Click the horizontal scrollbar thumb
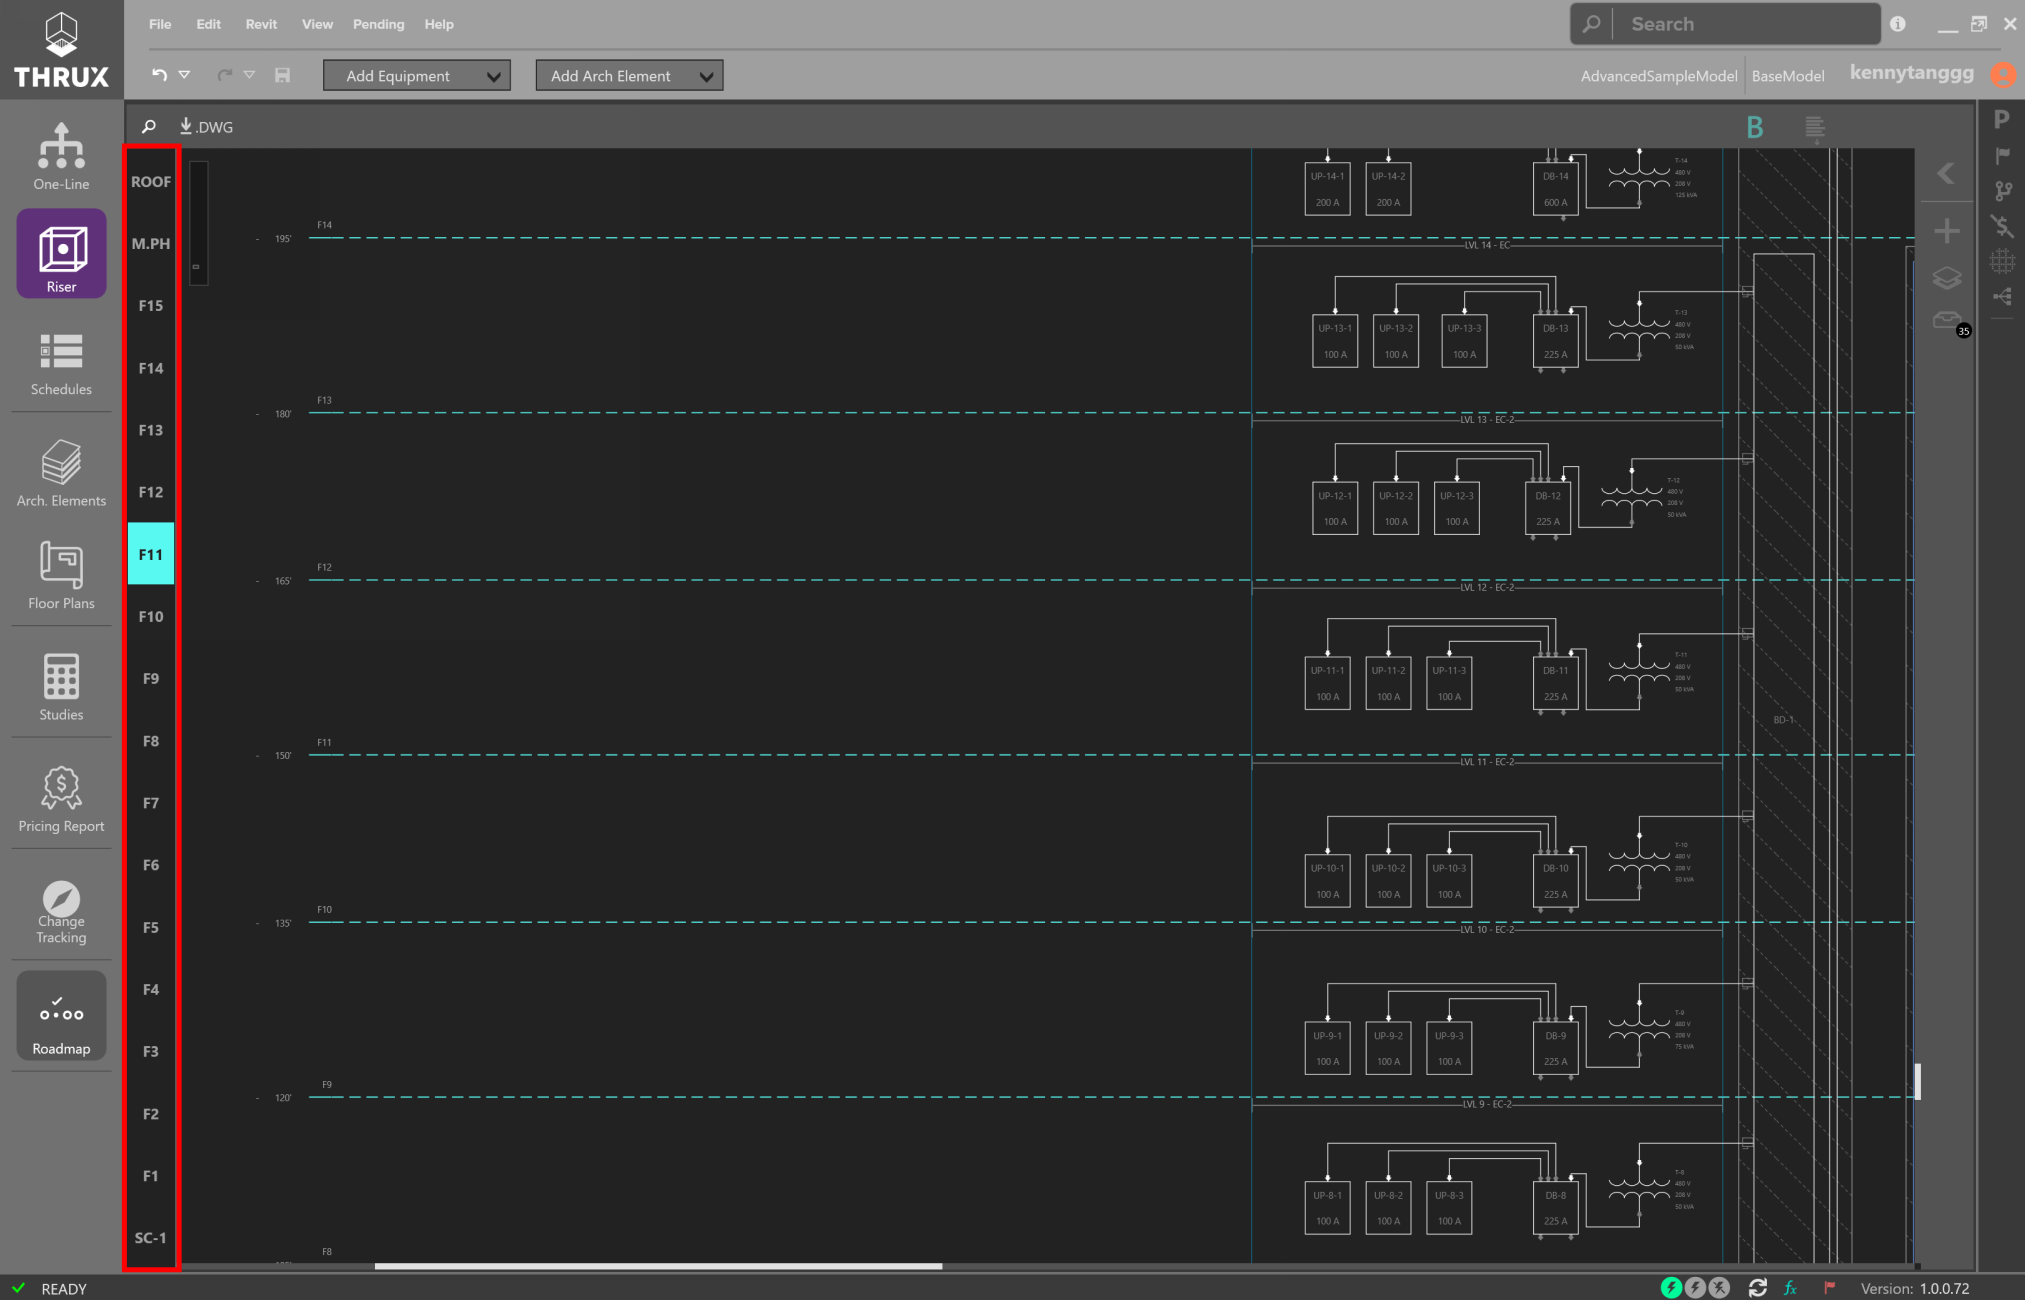 pyautogui.click(x=658, y=1266)
